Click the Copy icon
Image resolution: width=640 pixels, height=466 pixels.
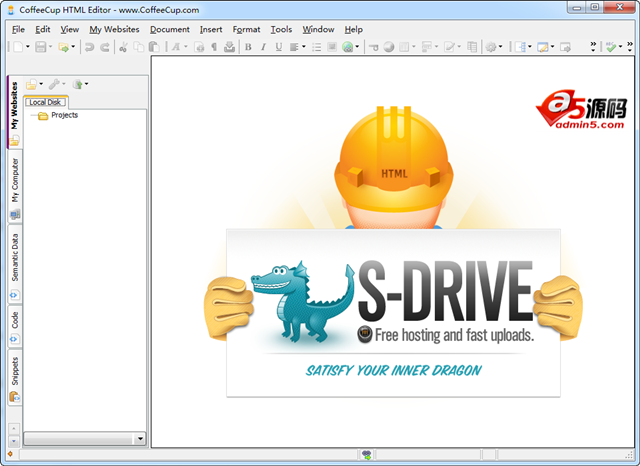139,47
